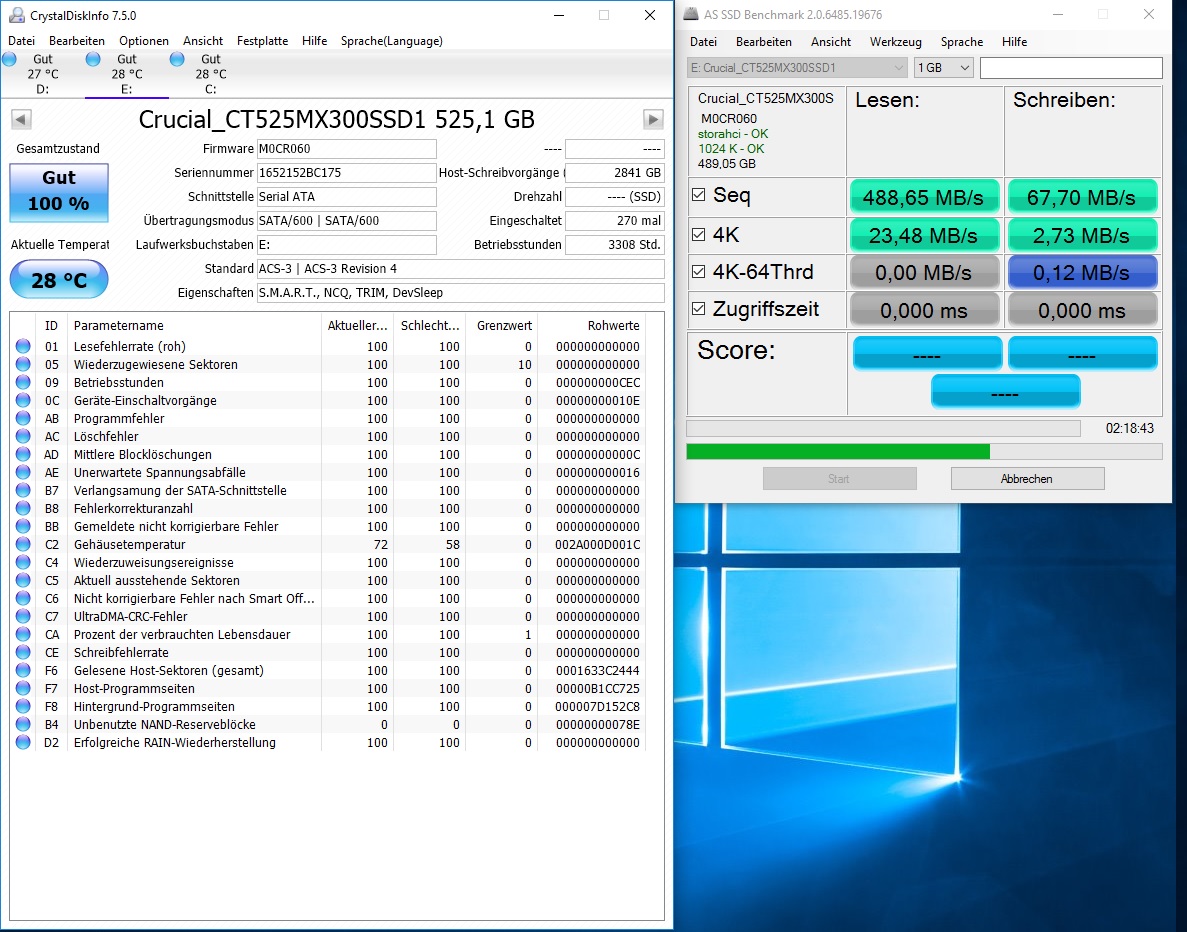Click the empty text field beside 1 GB dropdown
Viewport: 1187px width, 932px height.
pos(1071,67)
